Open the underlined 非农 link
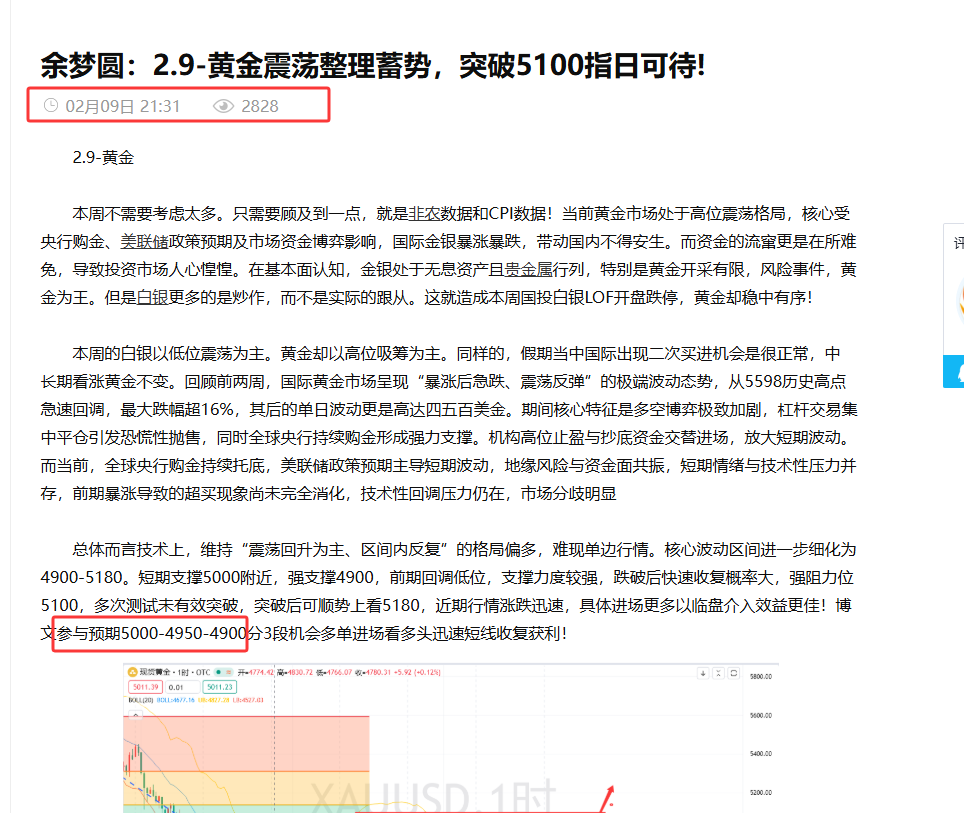The width and height of the screenshot is (964, 813). 424,213
